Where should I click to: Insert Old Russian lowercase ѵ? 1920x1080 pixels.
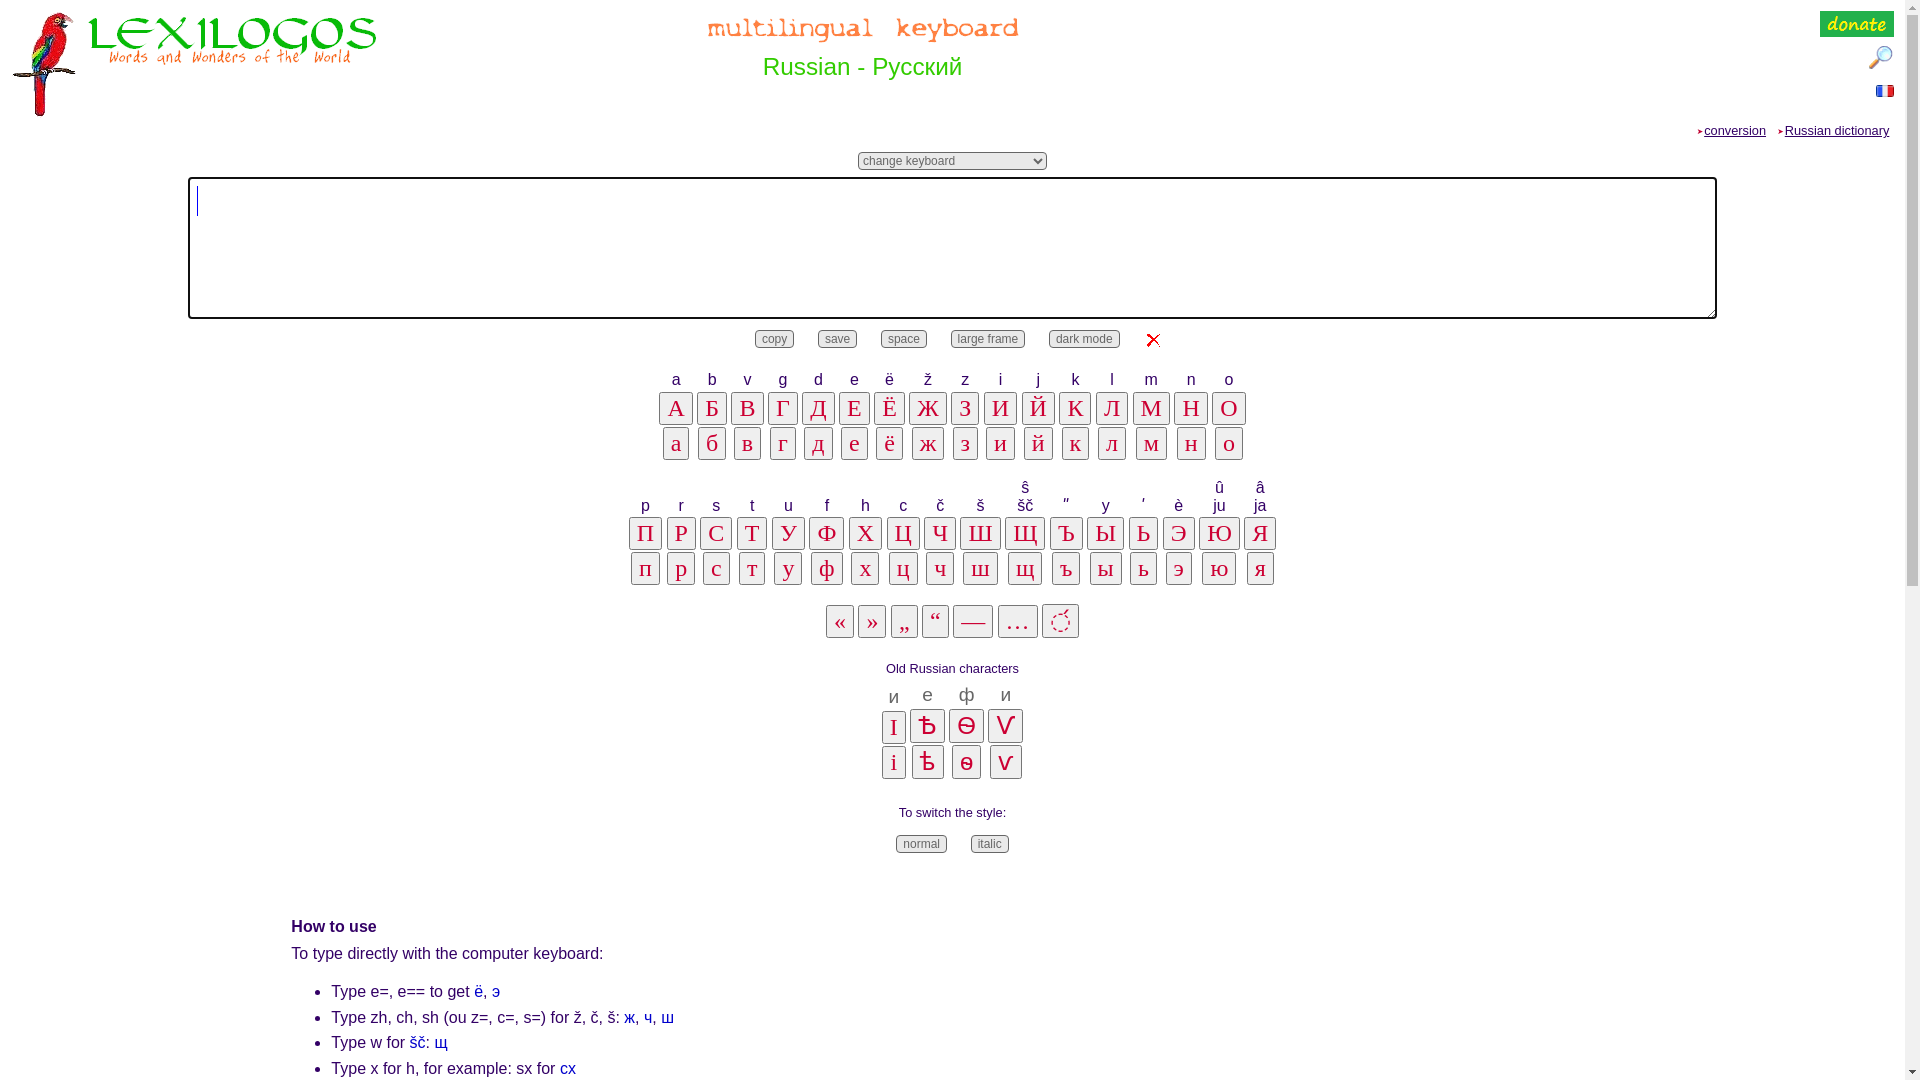tap(1006, 762)
